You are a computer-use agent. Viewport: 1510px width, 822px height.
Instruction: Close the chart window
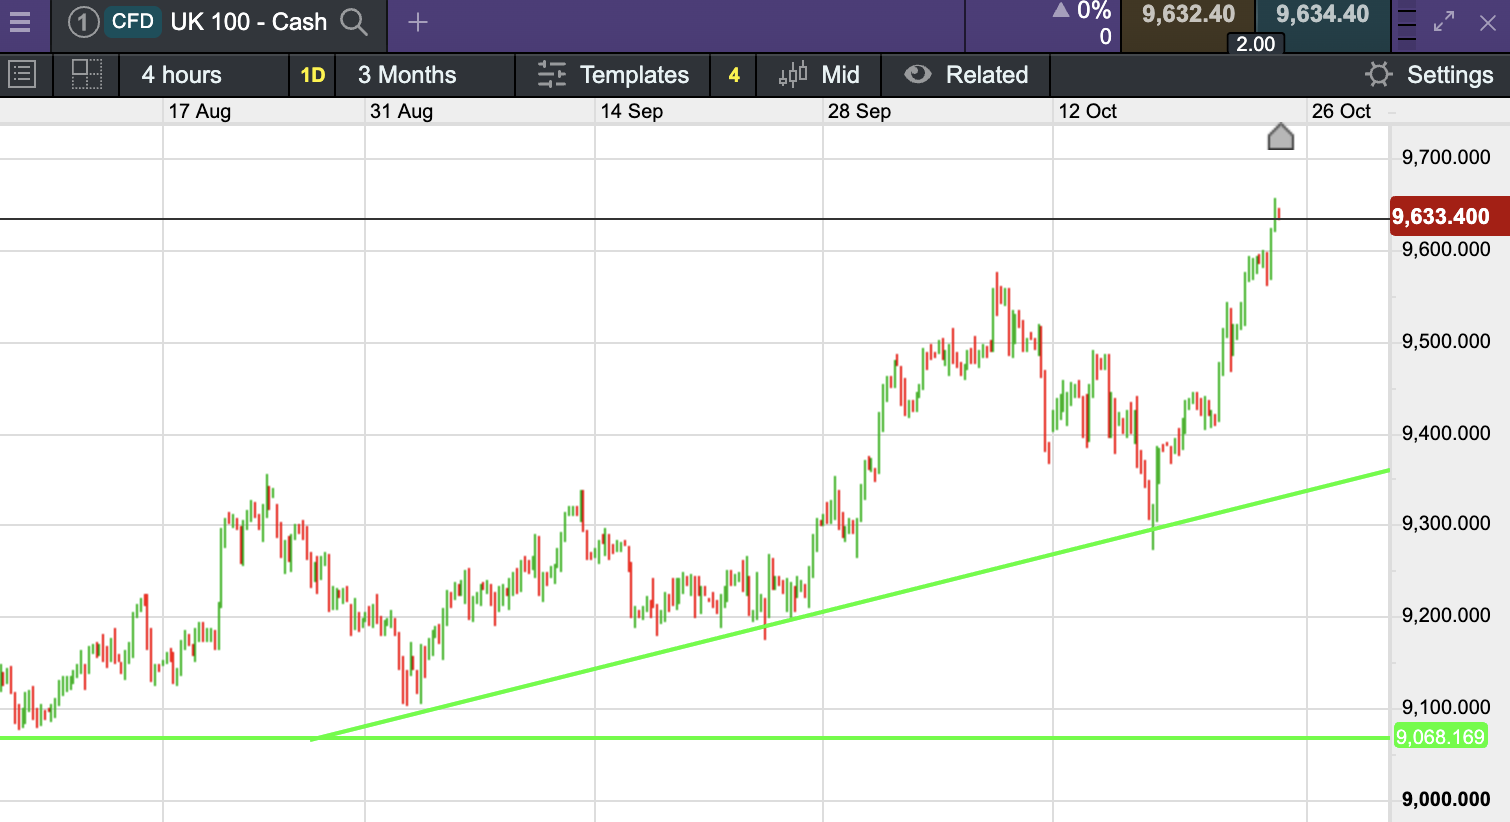point(1488,22)
